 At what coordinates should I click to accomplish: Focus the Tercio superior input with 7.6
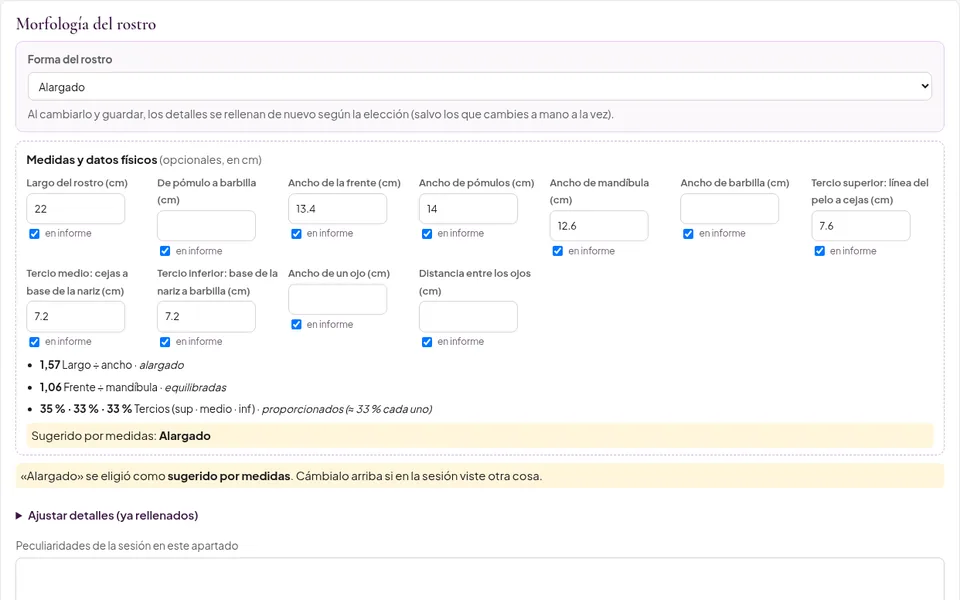861,226
